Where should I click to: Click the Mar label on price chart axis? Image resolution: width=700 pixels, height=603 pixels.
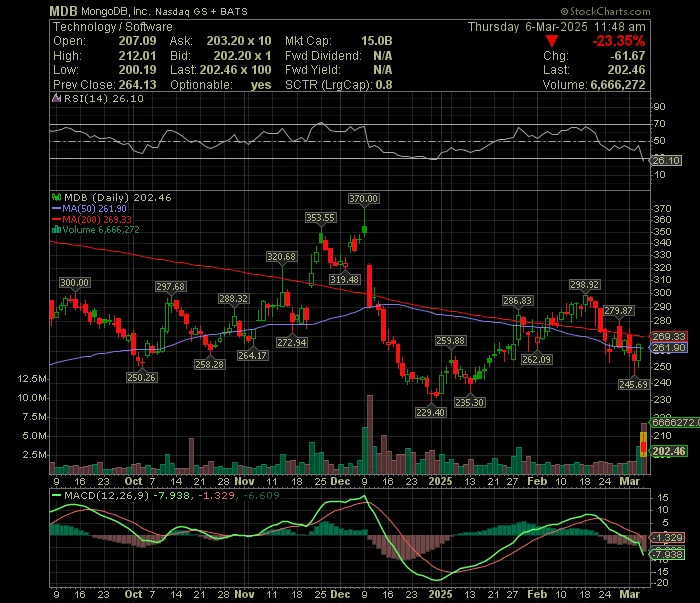tap(629, 482)
